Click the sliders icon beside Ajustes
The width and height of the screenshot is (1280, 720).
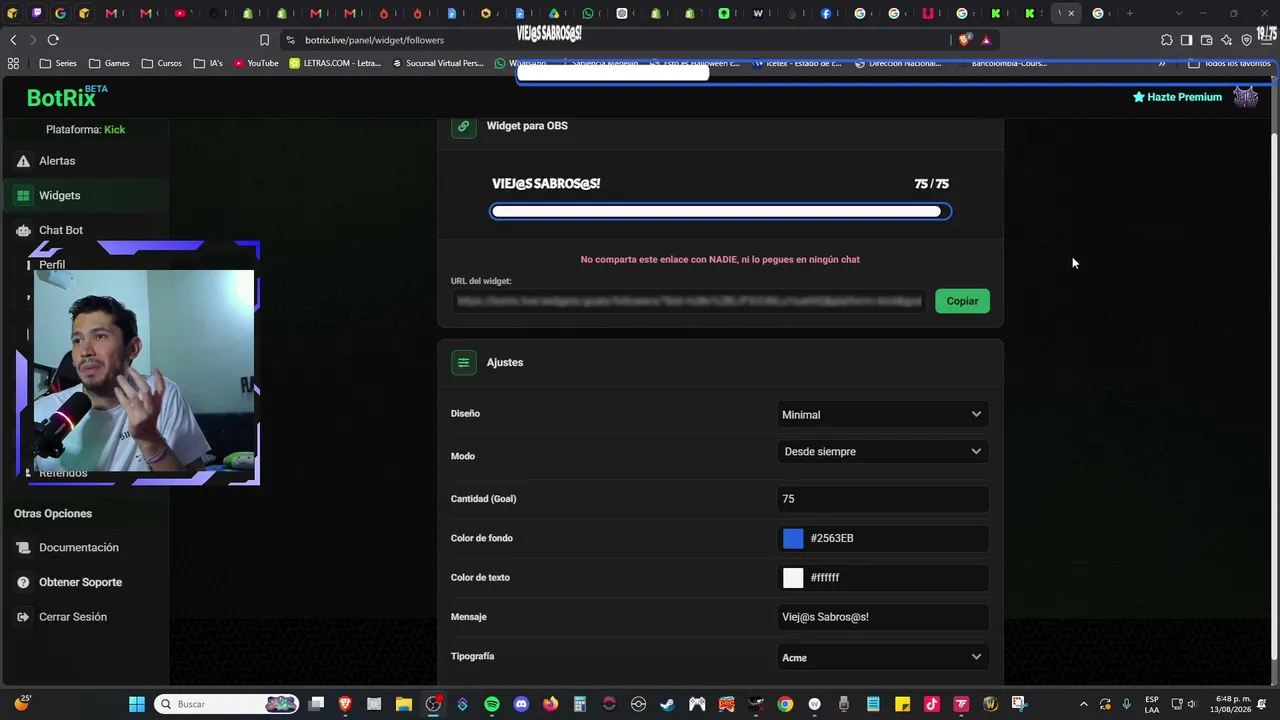(x=463, y=363)
